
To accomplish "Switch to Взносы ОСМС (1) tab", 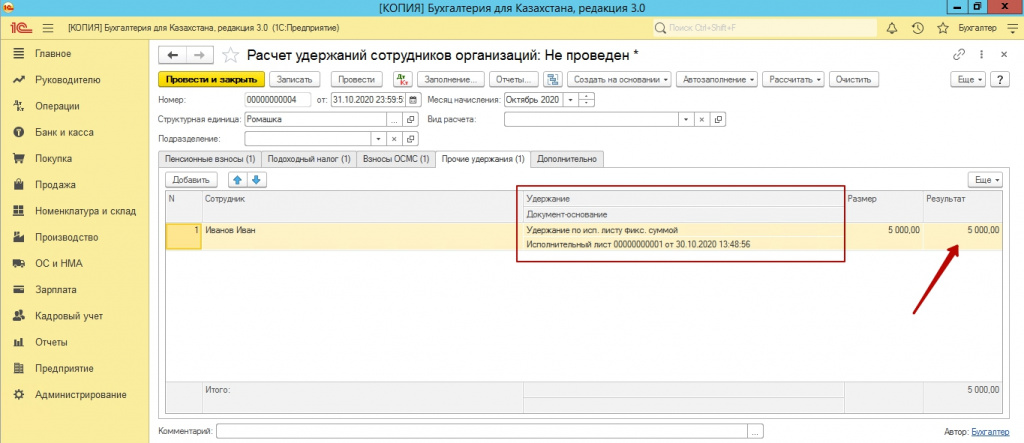I will (396, 159).
